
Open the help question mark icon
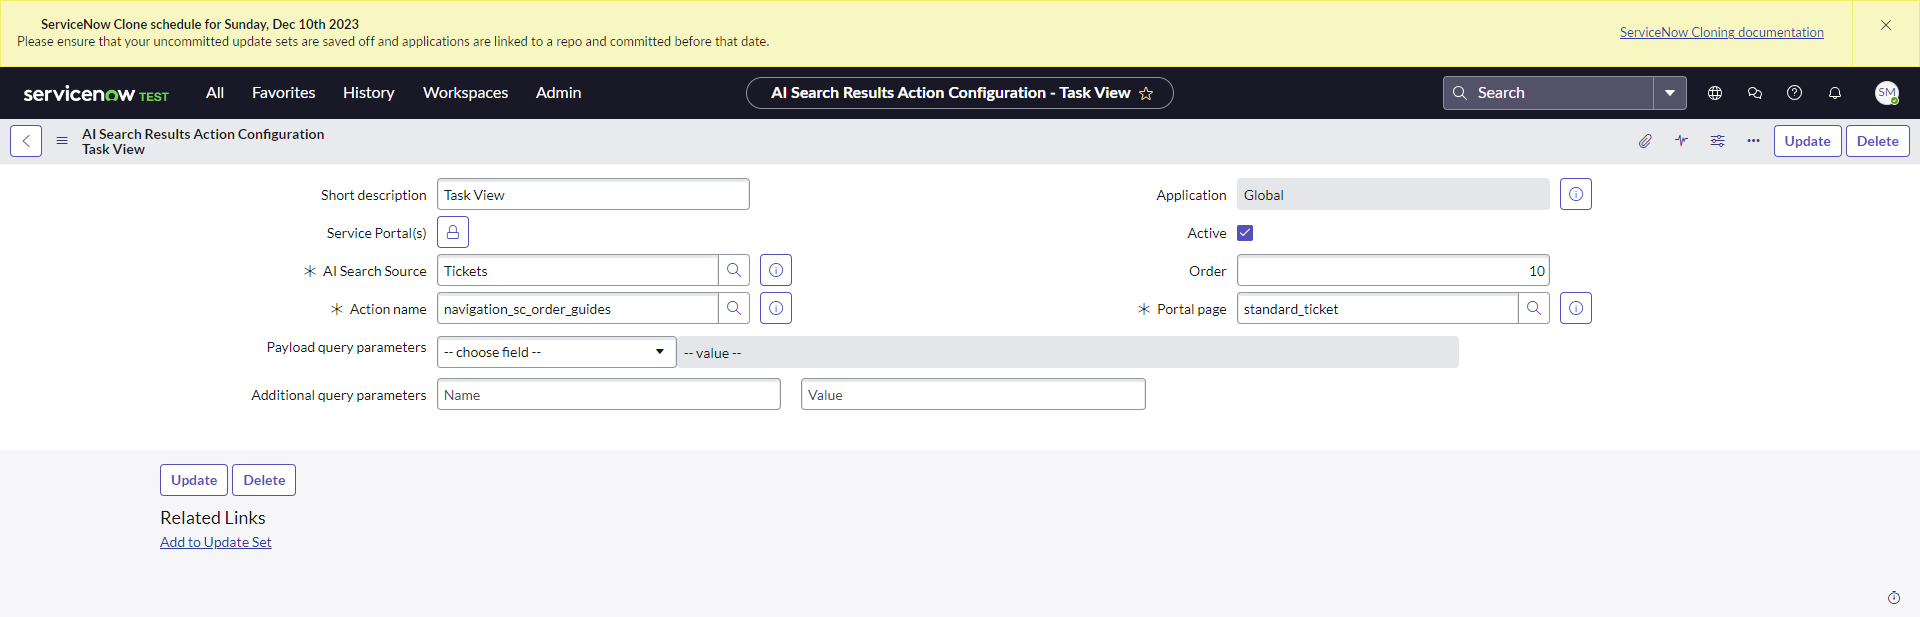1795,93
